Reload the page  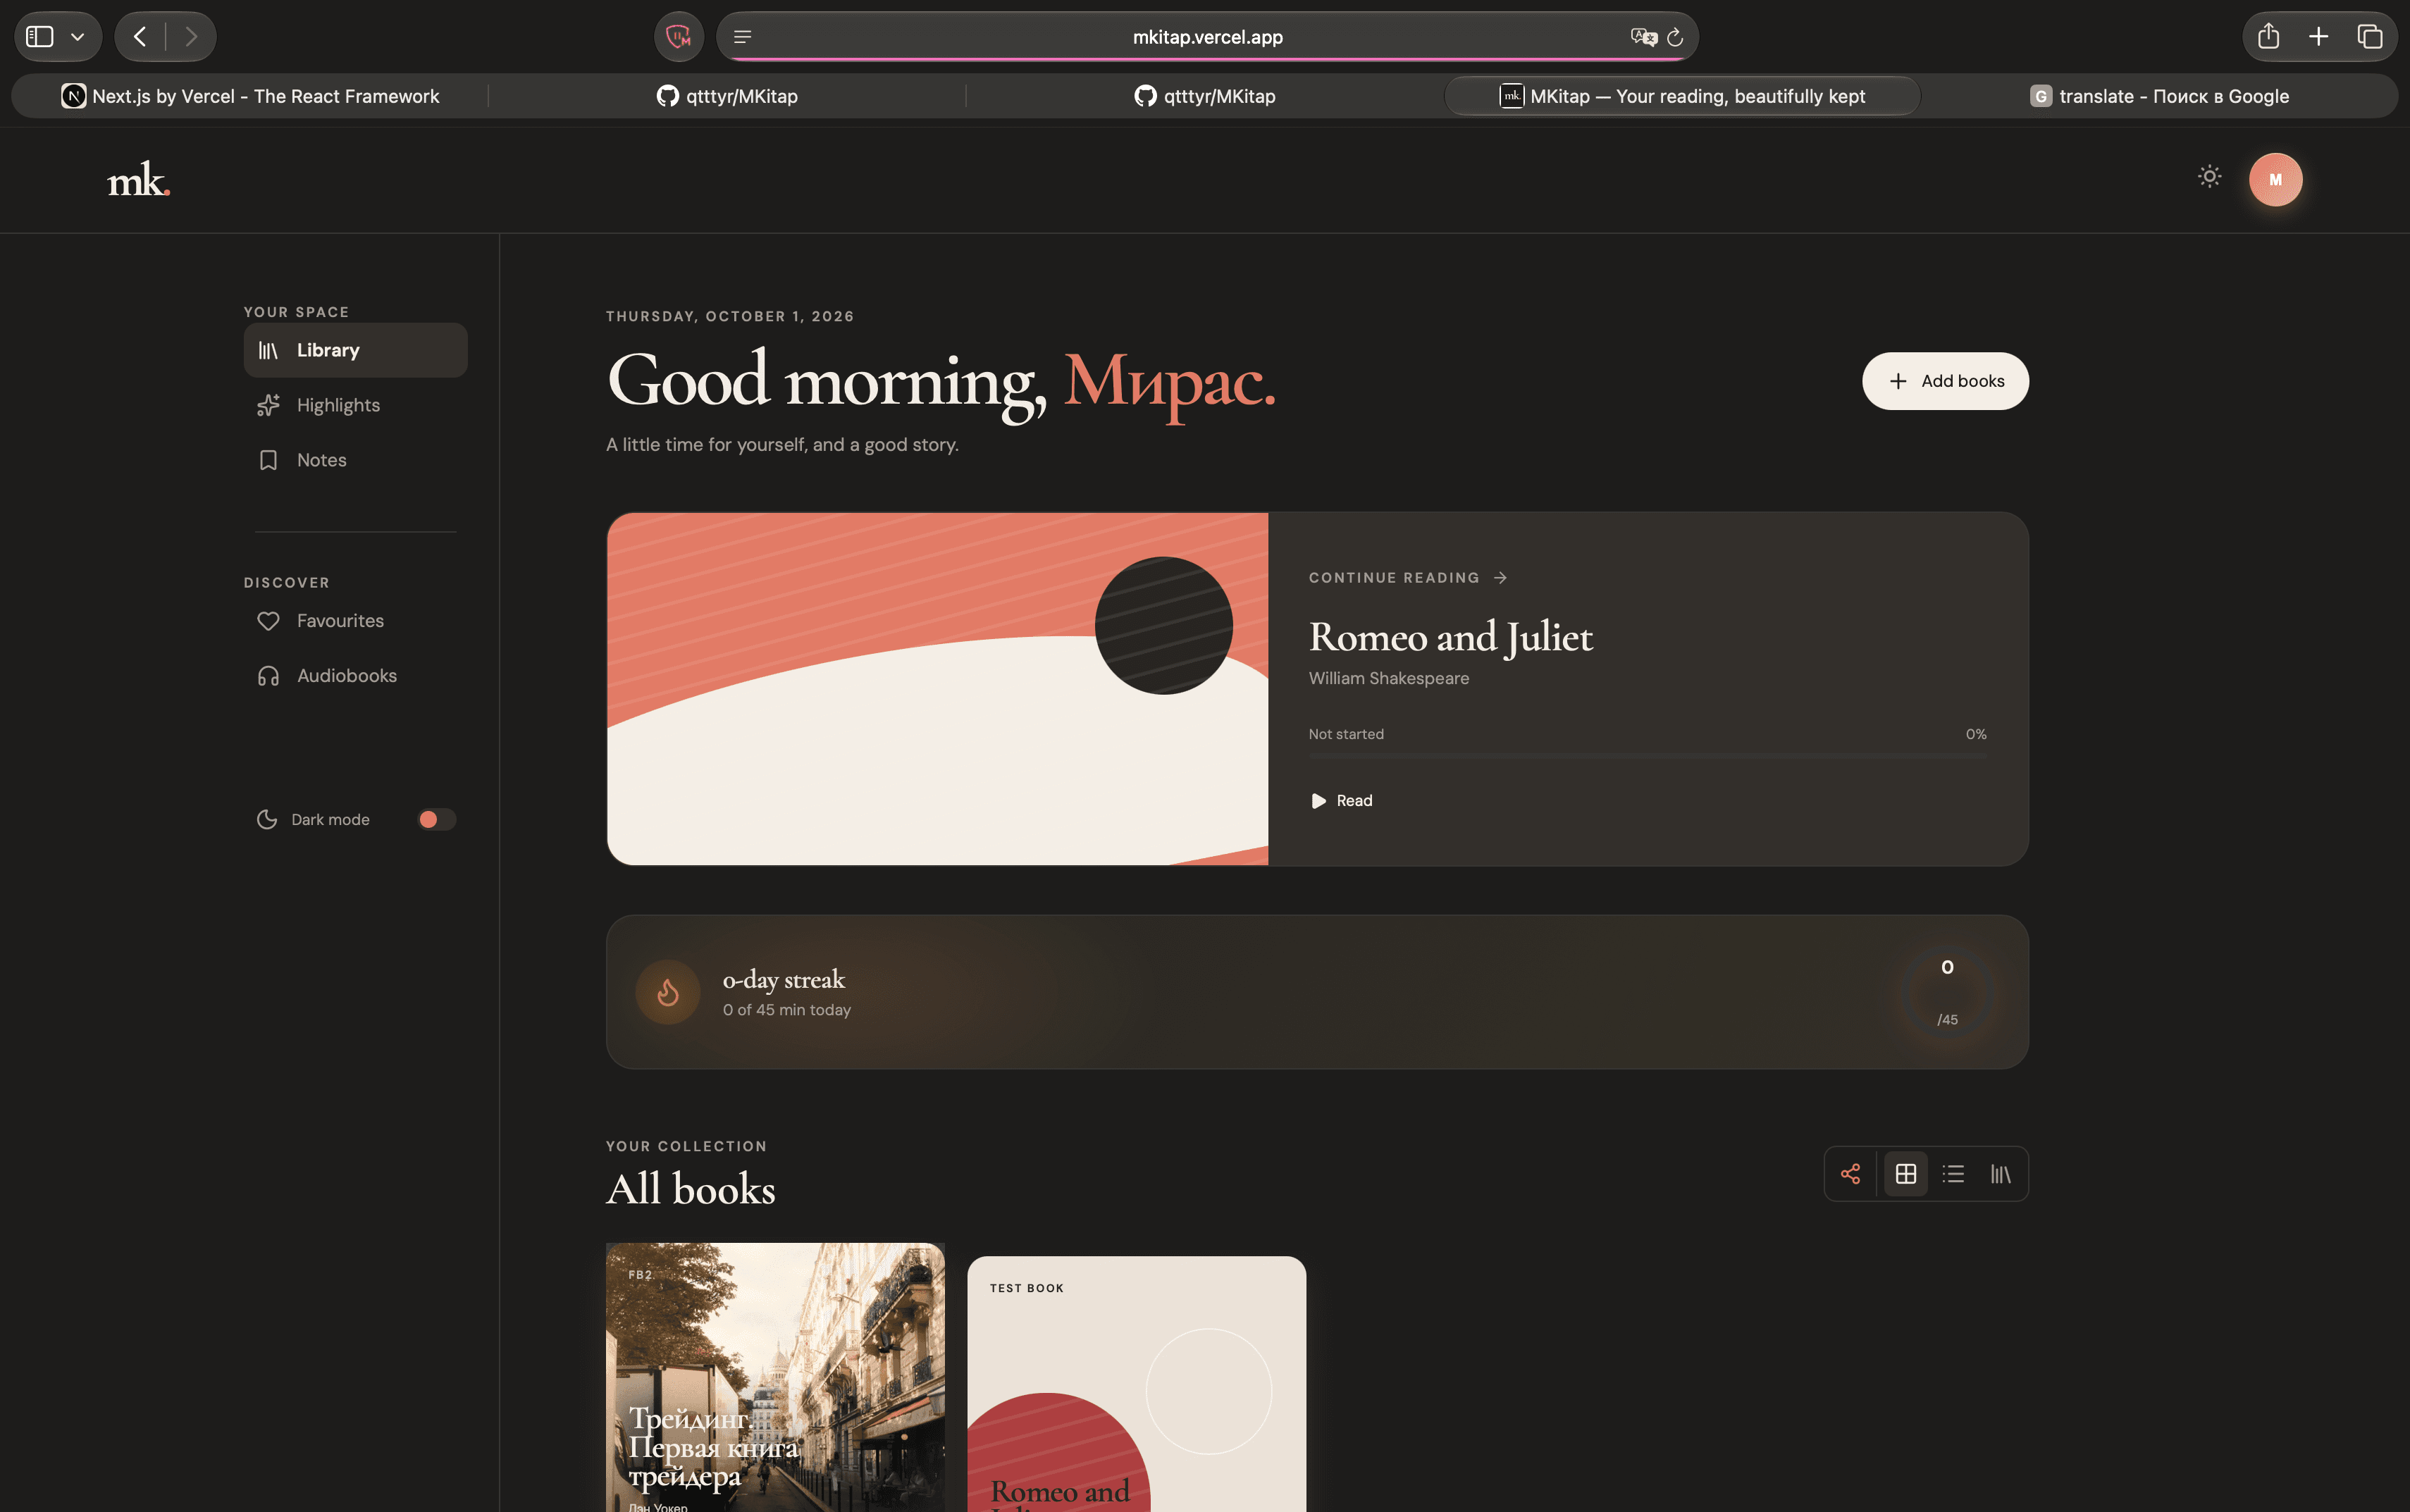pos(1675,37)
